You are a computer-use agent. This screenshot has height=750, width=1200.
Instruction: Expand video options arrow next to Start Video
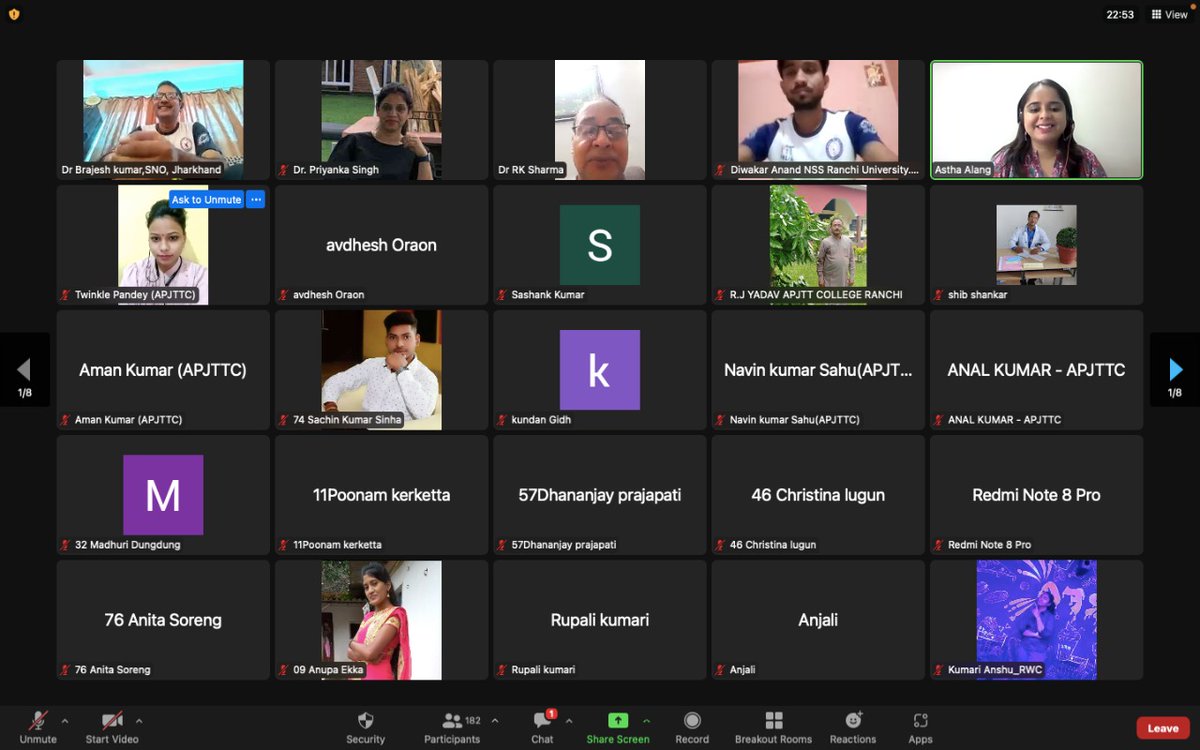pos(139,720)
